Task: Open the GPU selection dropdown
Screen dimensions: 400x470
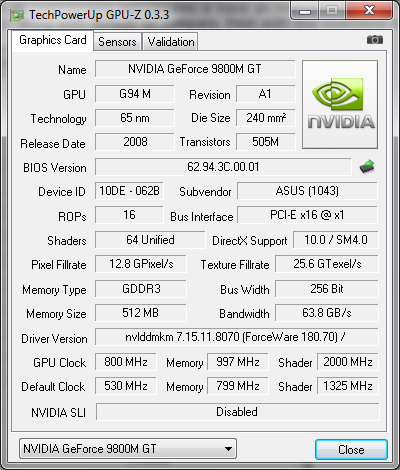Action: pos(128,449)
